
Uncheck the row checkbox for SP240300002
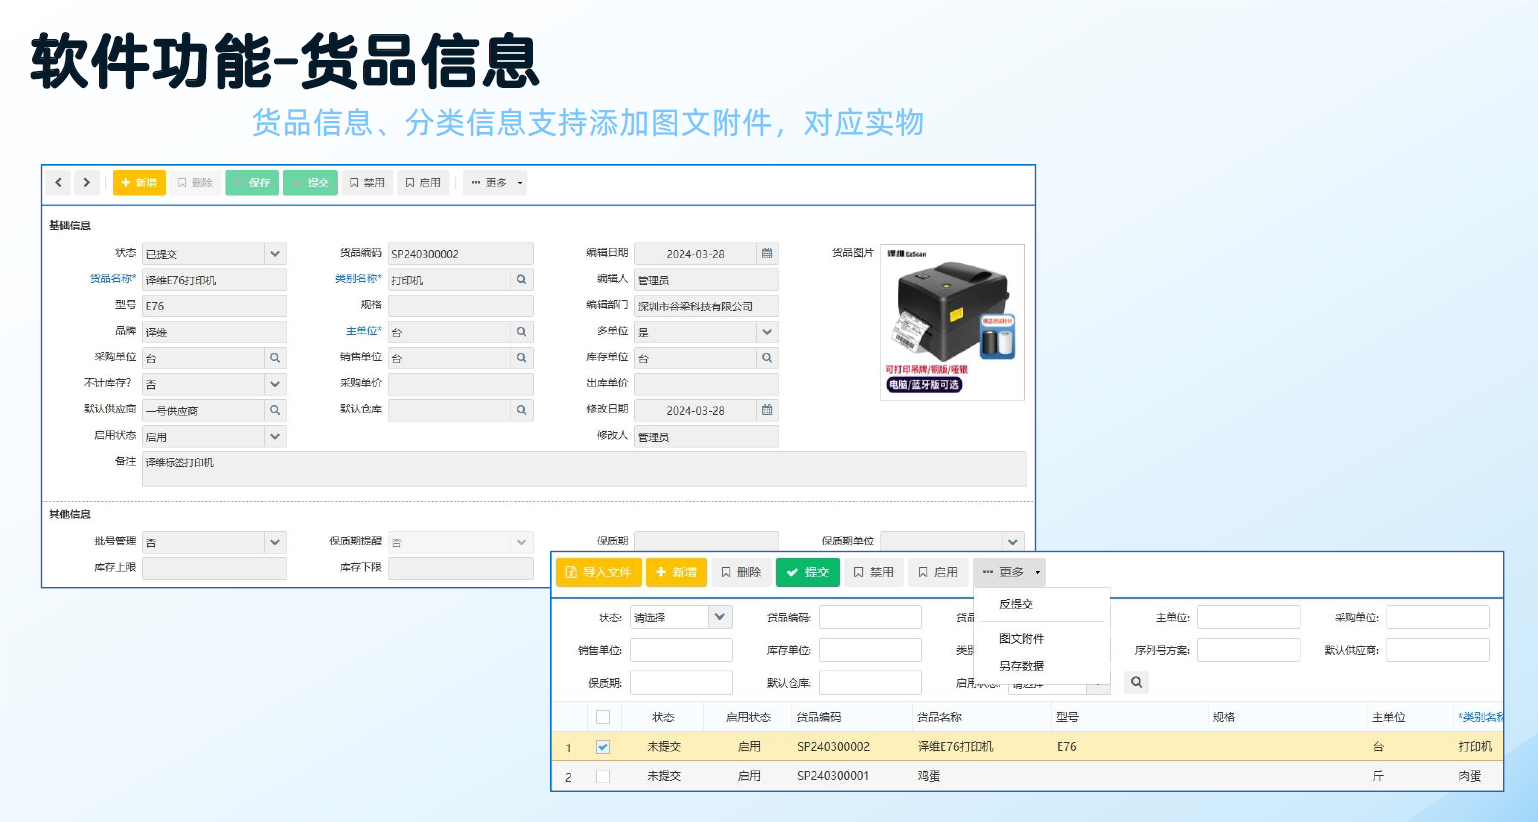point(603,747)
